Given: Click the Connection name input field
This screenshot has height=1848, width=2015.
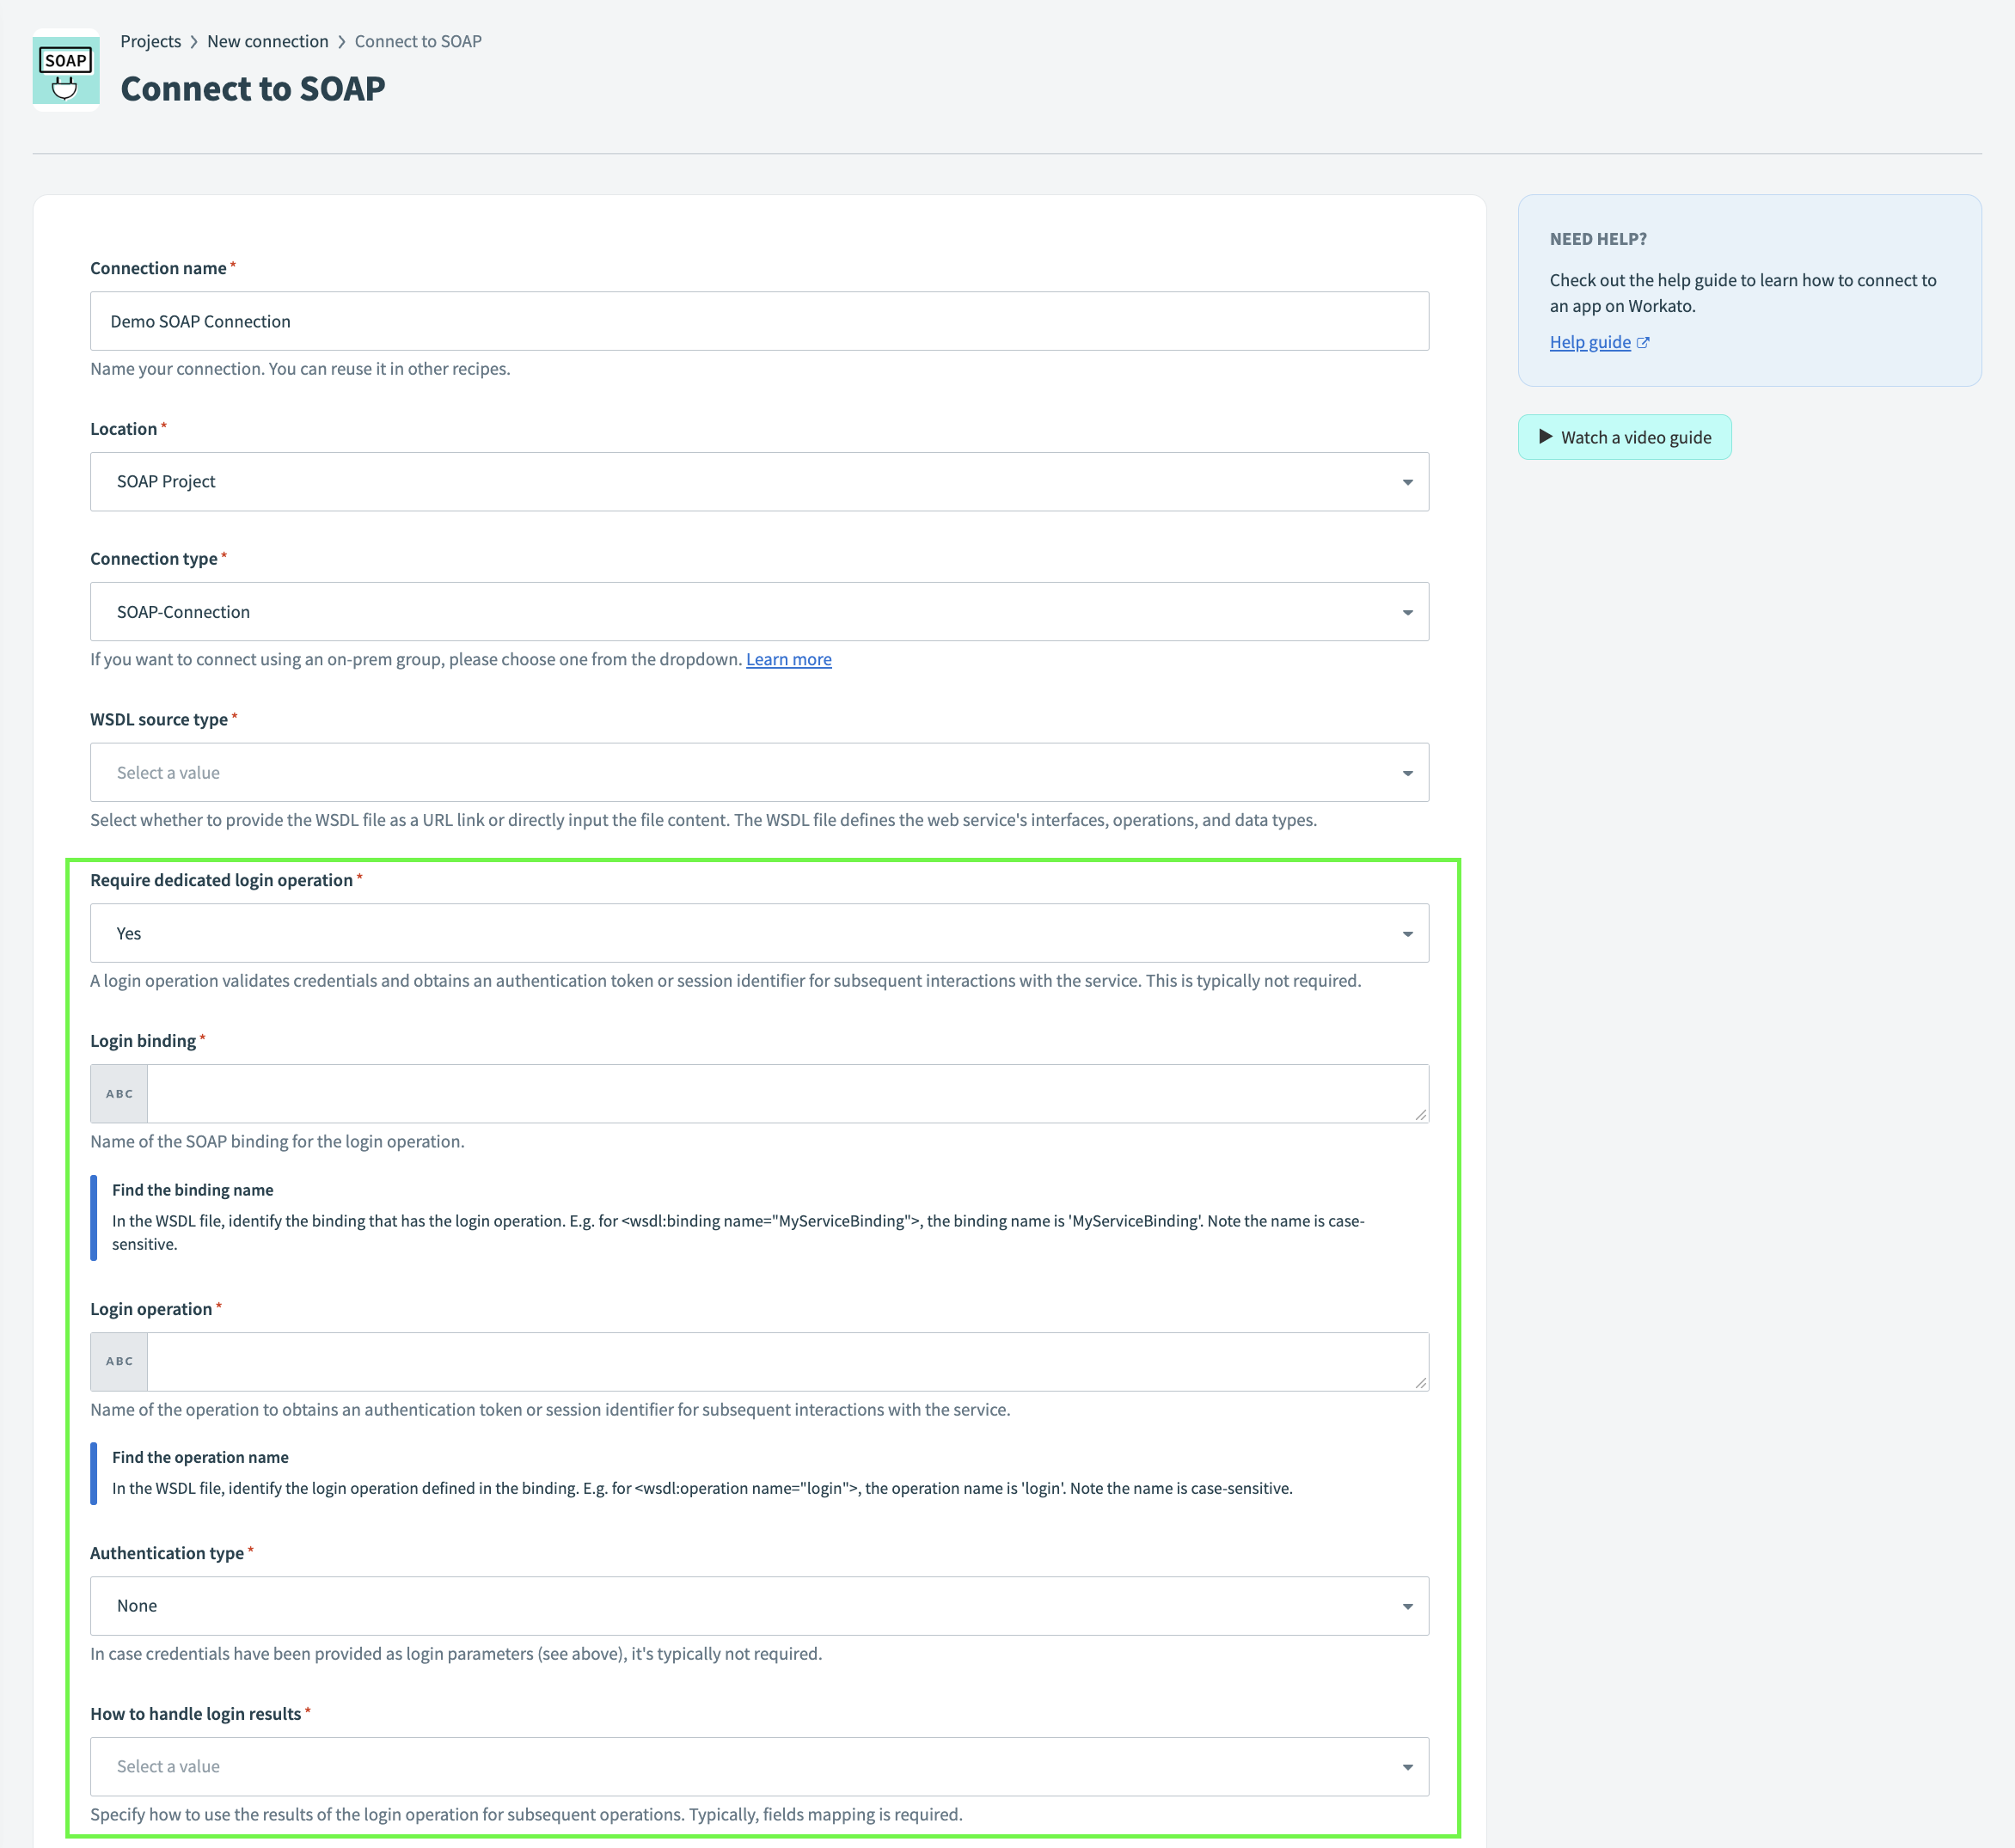Looking at the screenshot, I should (x=759, y=321).
